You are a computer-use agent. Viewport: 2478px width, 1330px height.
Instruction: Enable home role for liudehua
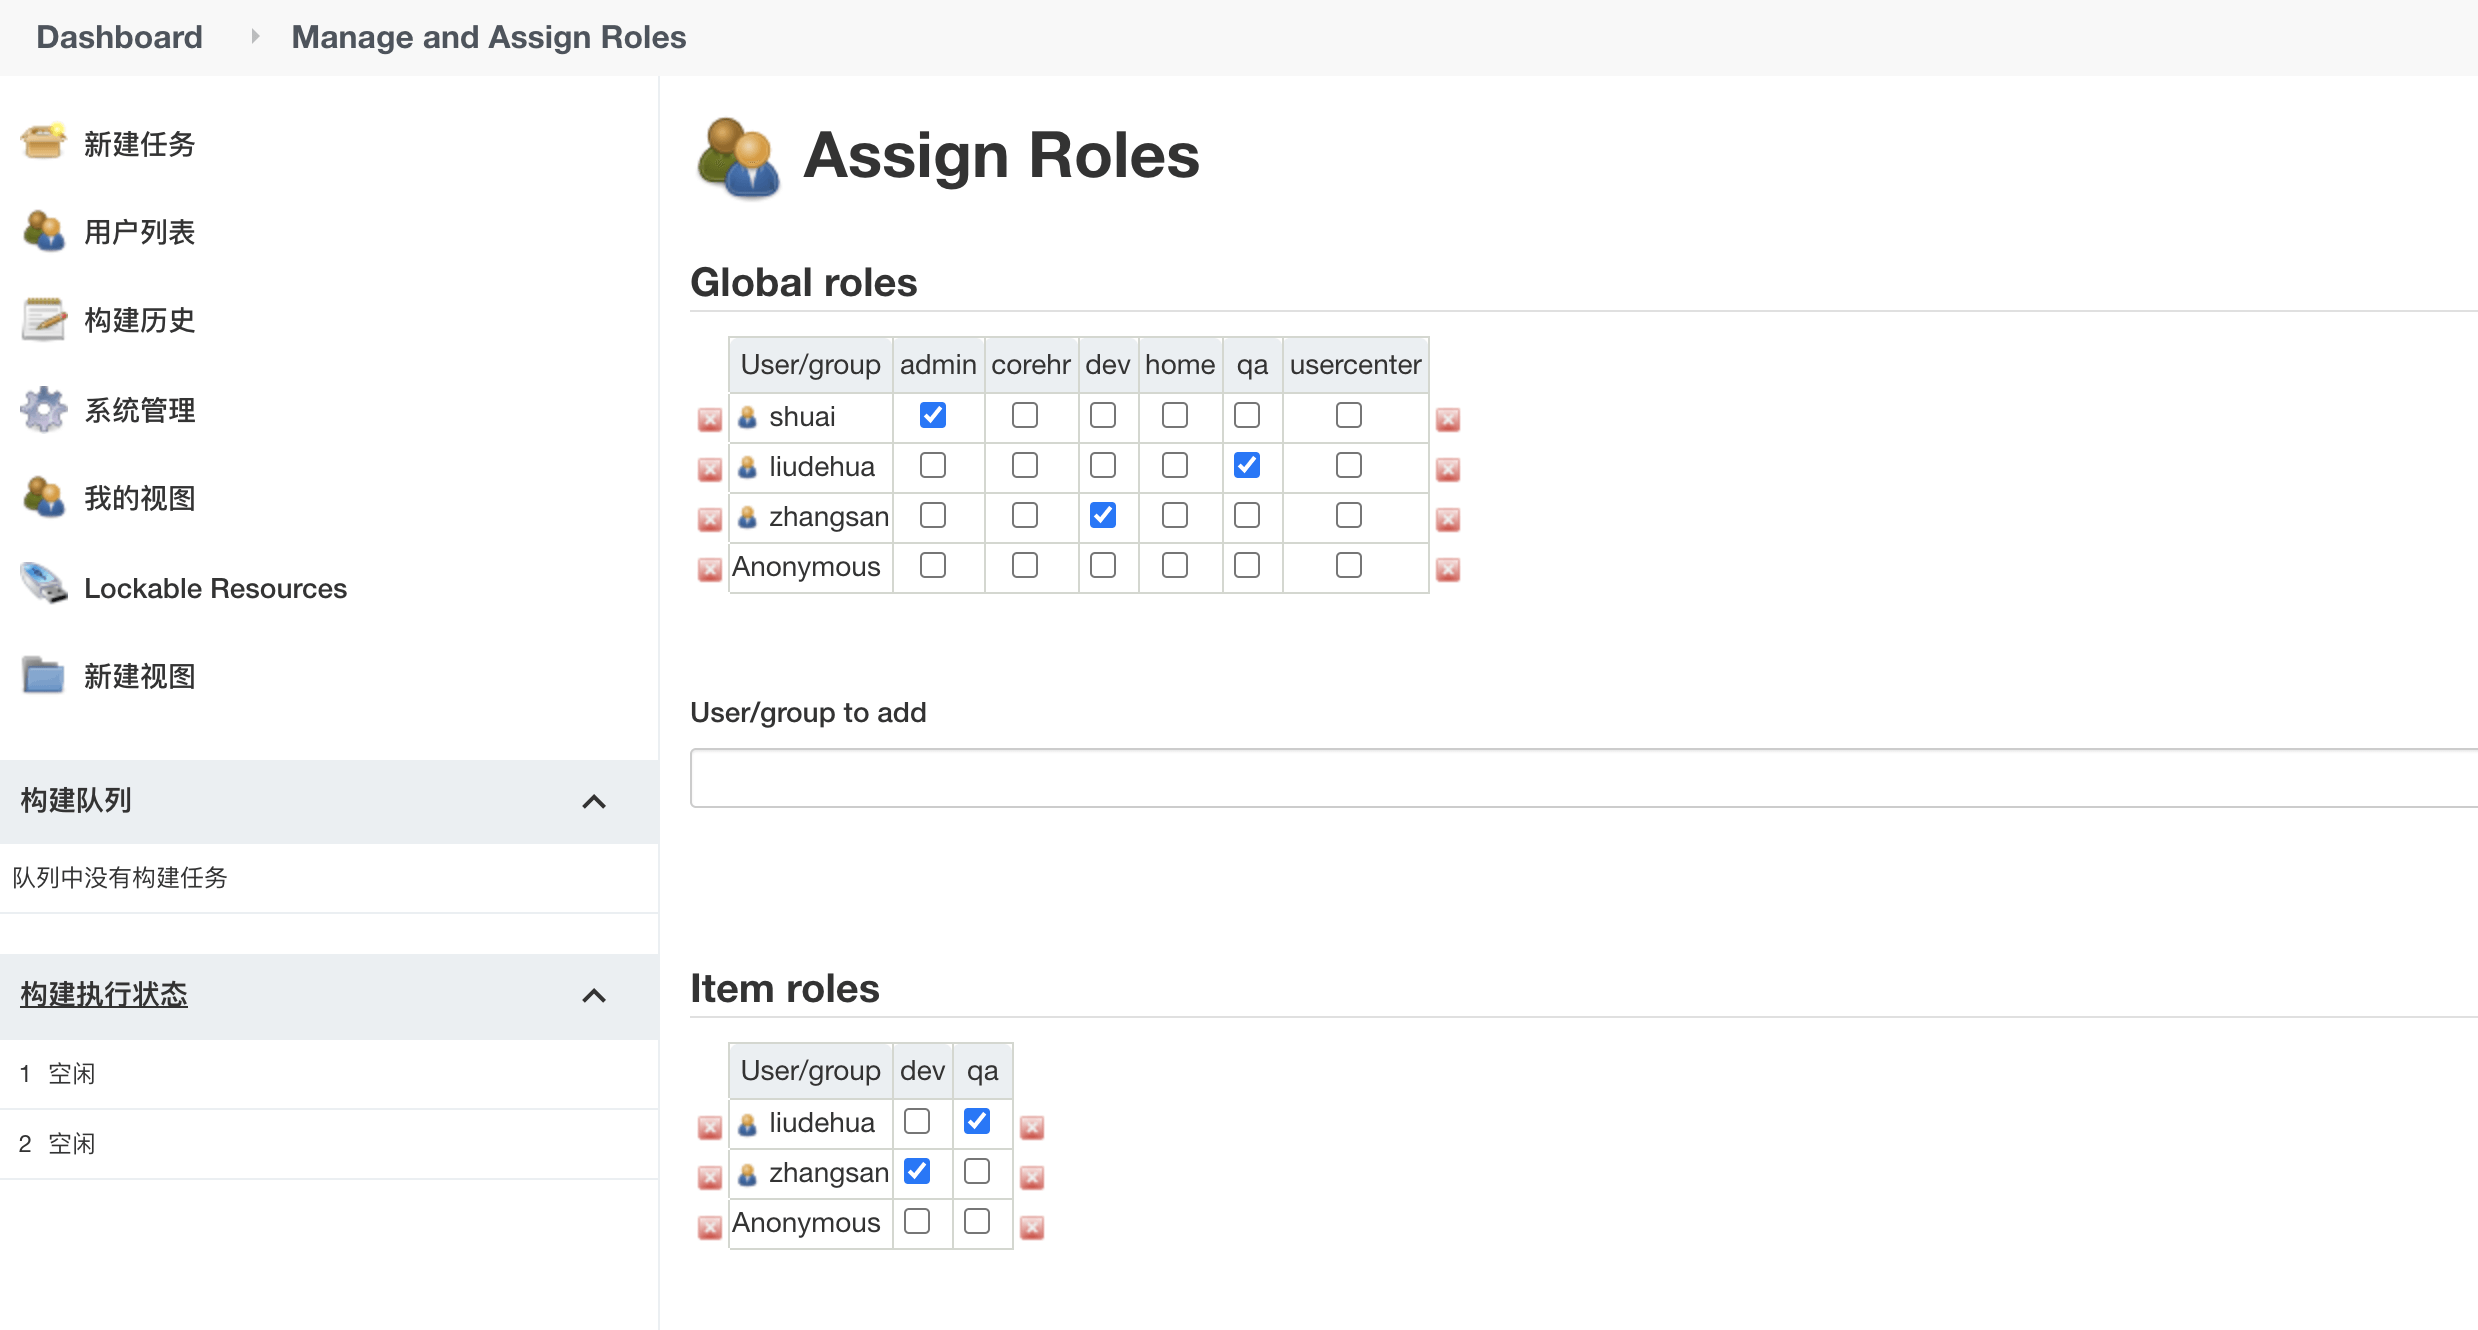click(1175, 465)
